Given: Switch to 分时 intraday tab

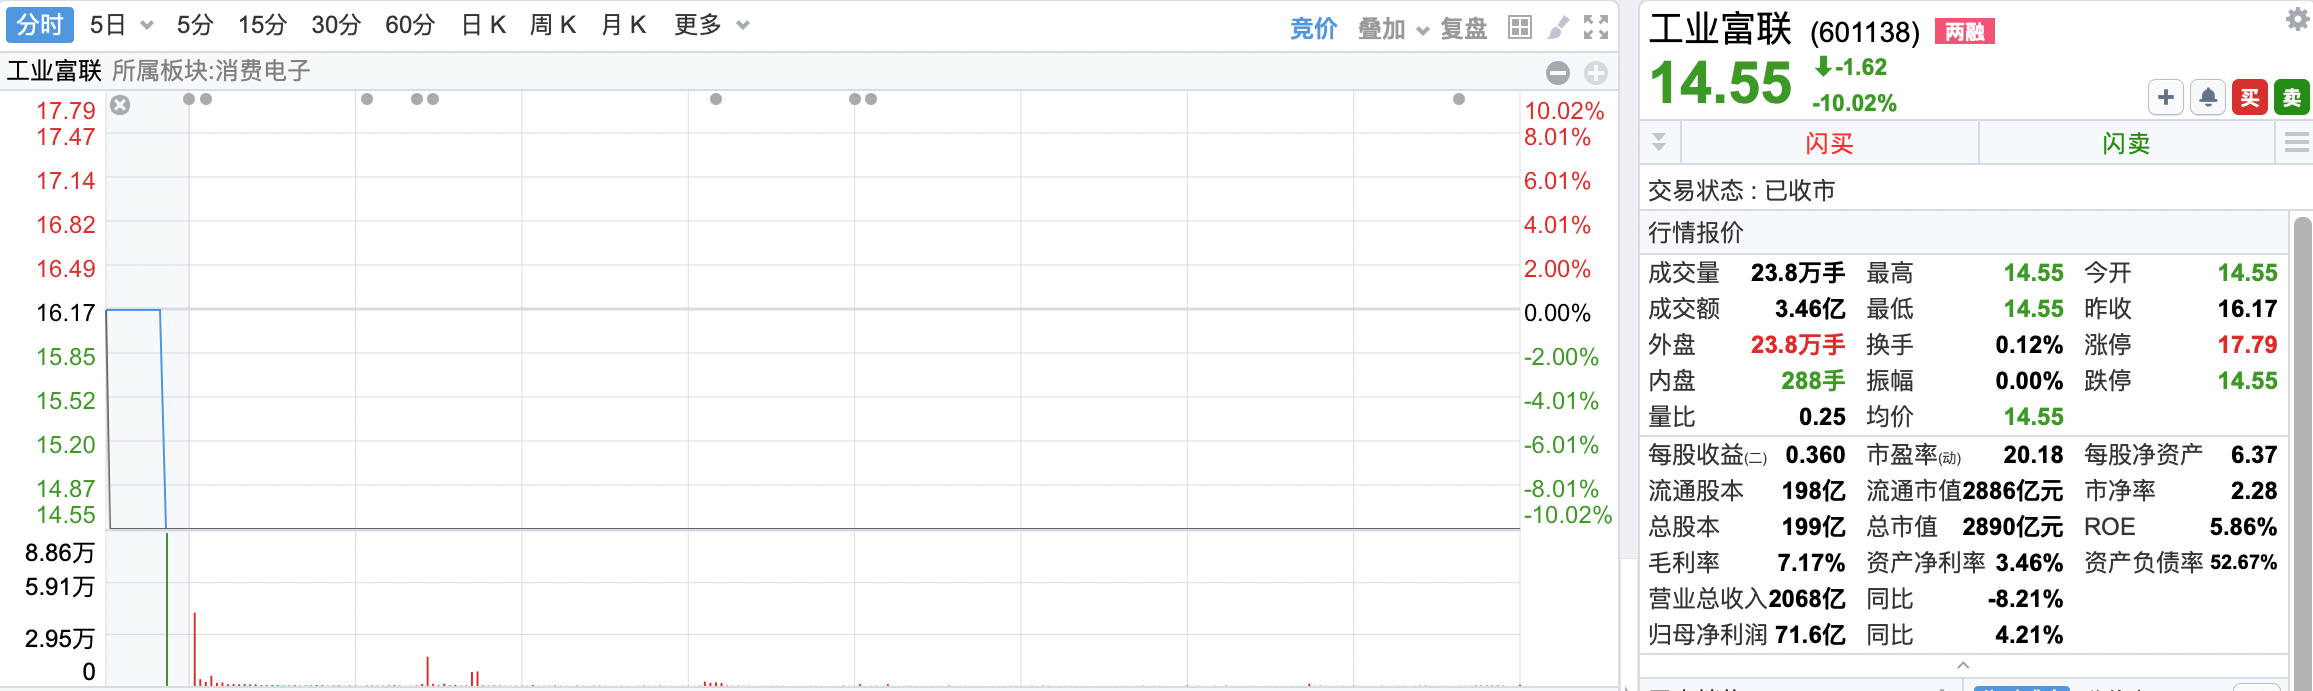Looking at the screenshot, I should pyautogui.click(x=40, y=25).
